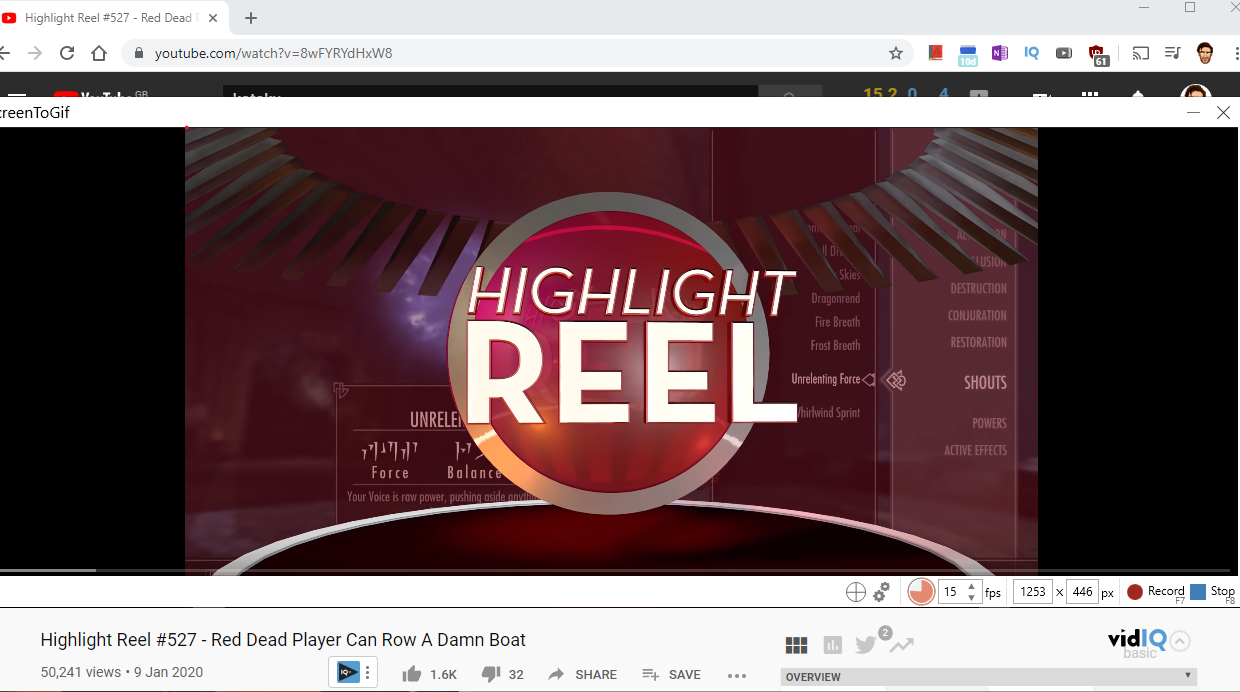Go to the Chrome home page icon
1240x692 pixels.
pyautogui.click(x=99, y=53)
